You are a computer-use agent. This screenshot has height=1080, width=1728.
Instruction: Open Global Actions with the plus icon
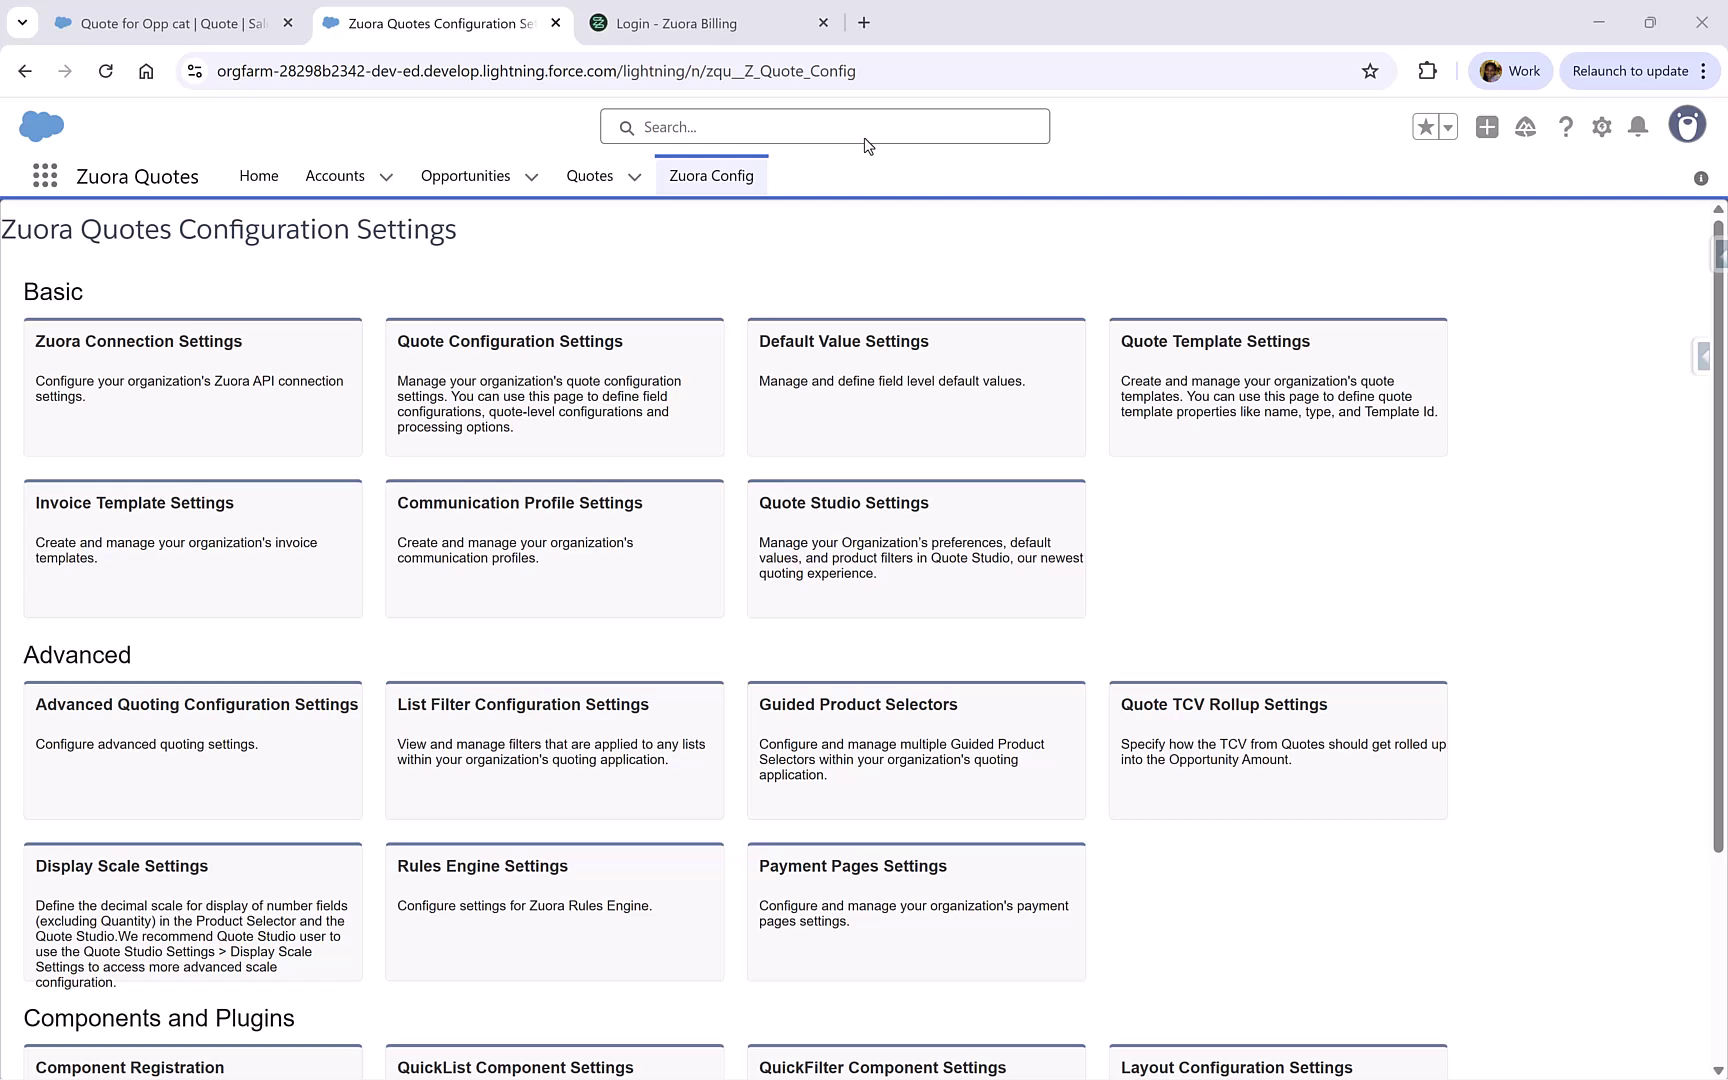[1487, 127]
